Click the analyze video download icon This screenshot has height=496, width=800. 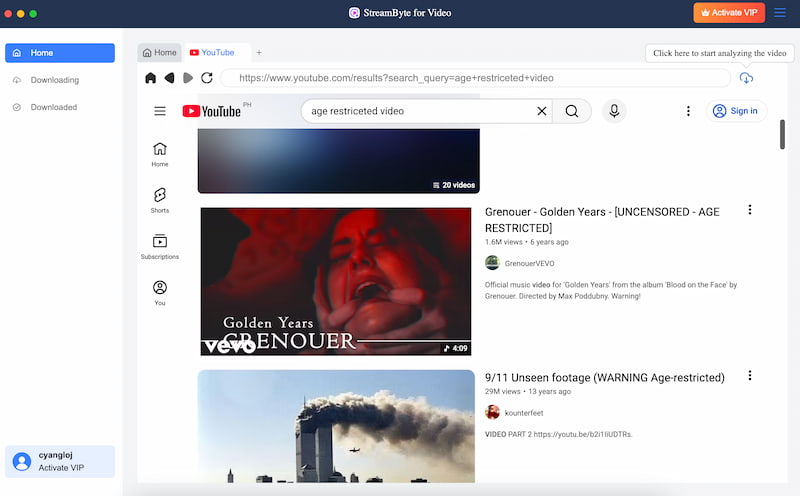(746, 78)
